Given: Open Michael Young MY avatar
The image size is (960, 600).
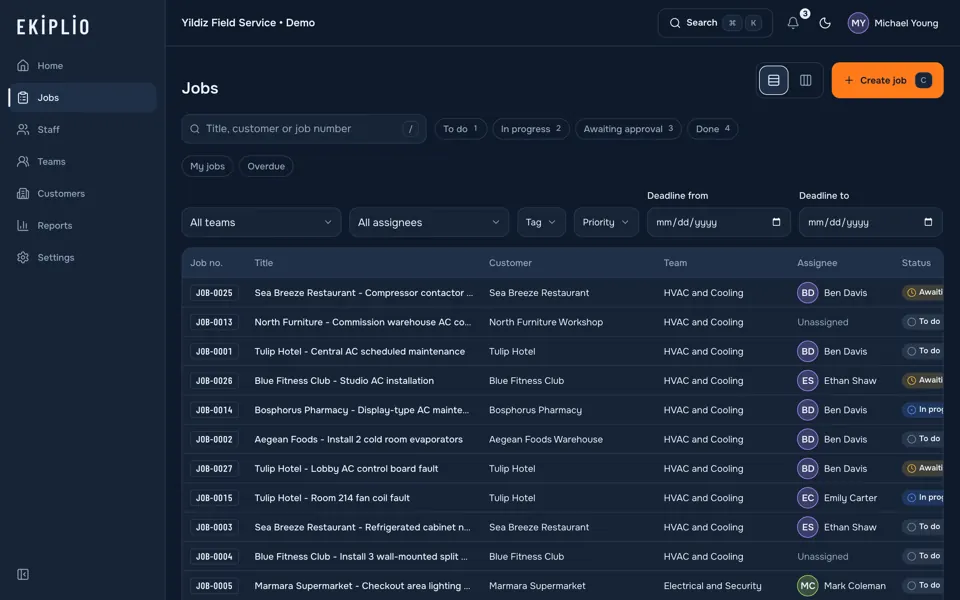Looking at the screenshot, I should click(858, 23).
